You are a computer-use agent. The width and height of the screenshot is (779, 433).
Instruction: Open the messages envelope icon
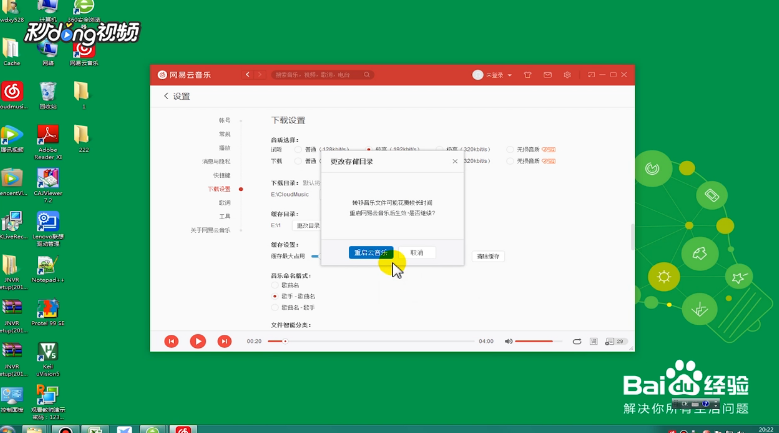[547, 74]
